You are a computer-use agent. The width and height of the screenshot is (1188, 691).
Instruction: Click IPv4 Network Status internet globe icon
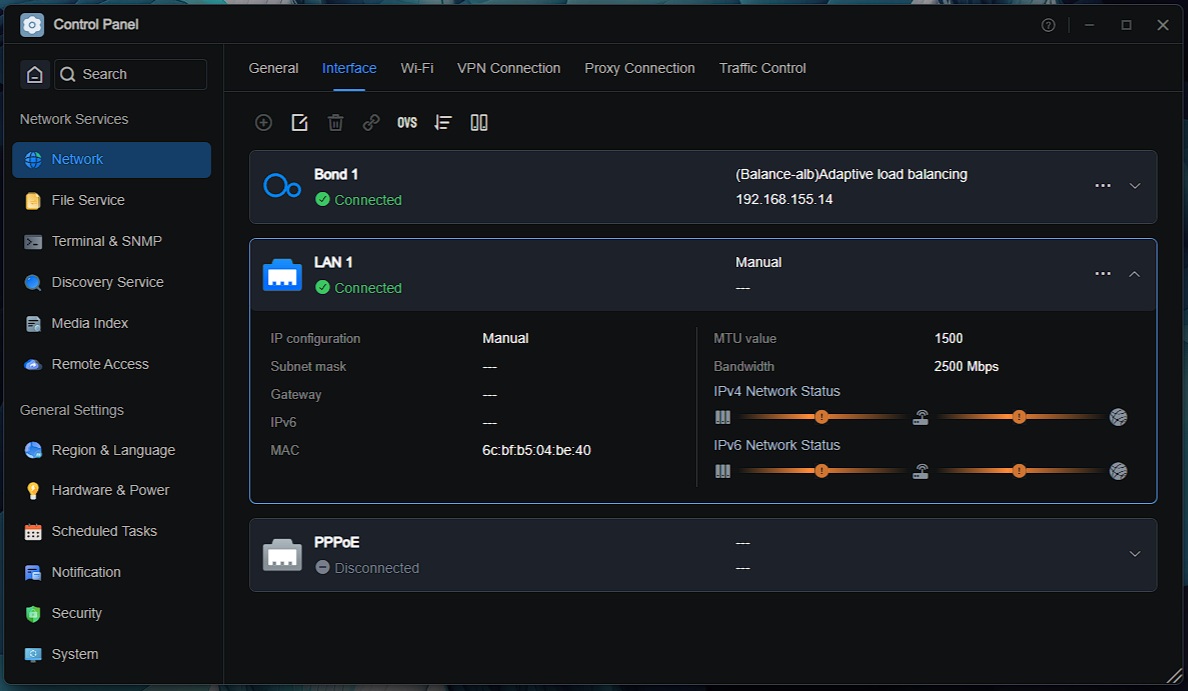[x=1118, y=417]
